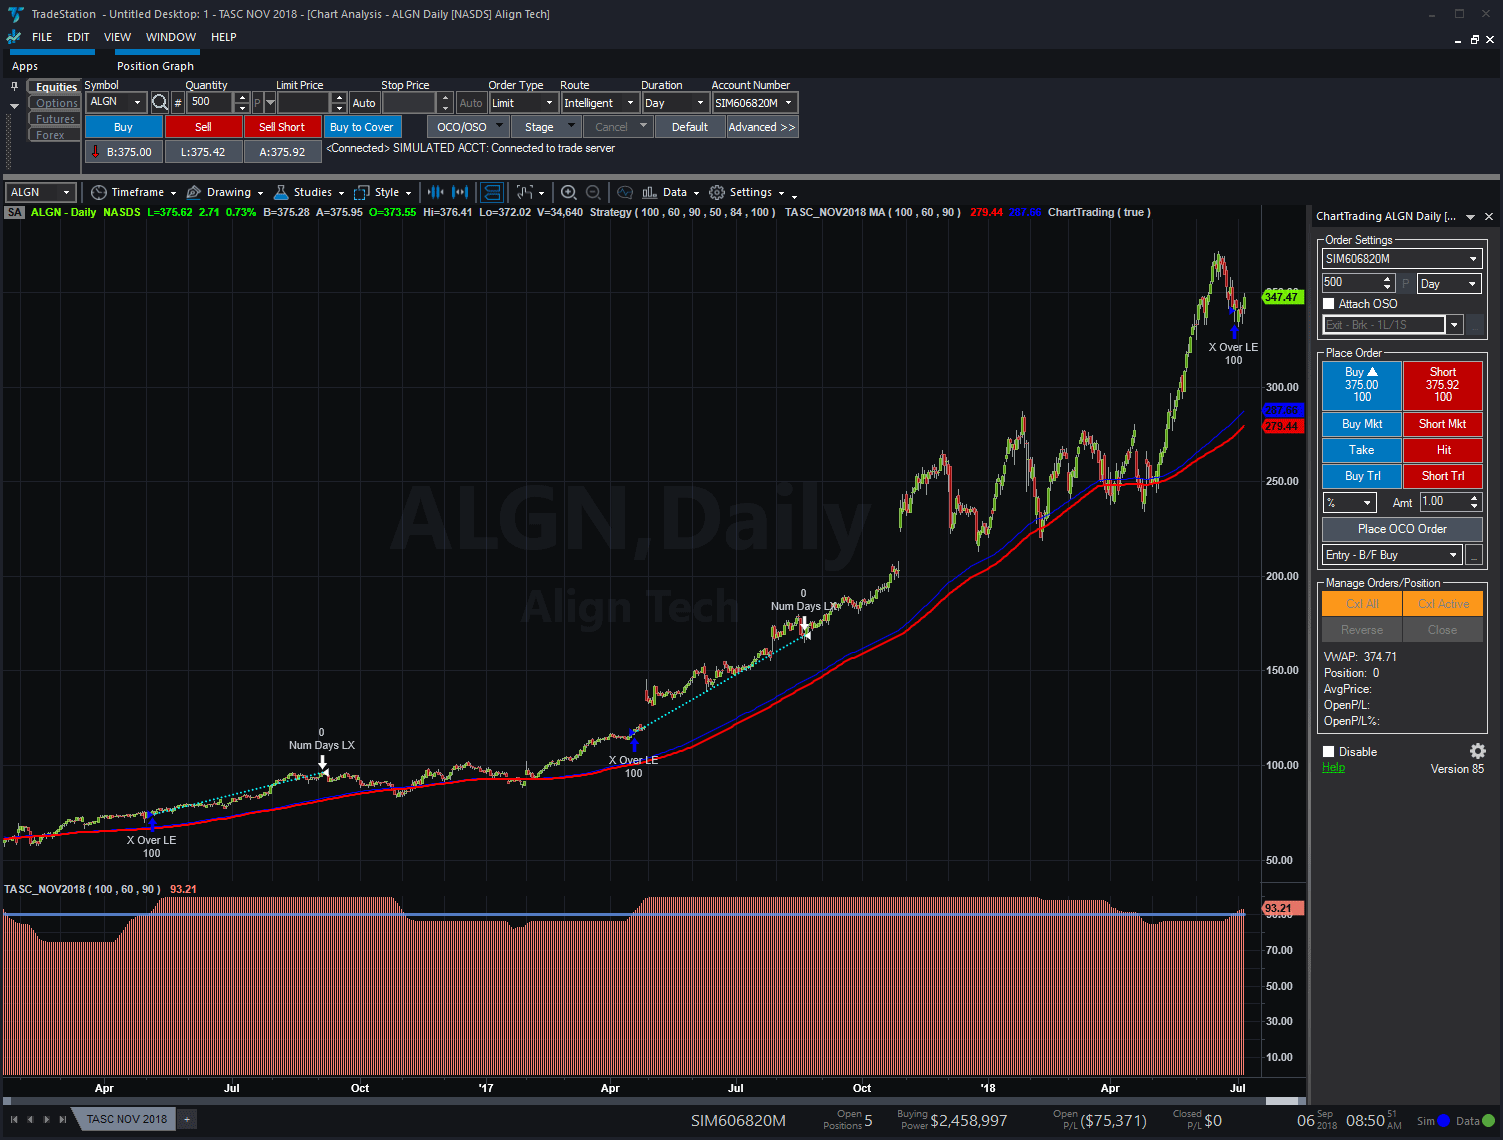Open the Data bar-chart icon menu

650,192
